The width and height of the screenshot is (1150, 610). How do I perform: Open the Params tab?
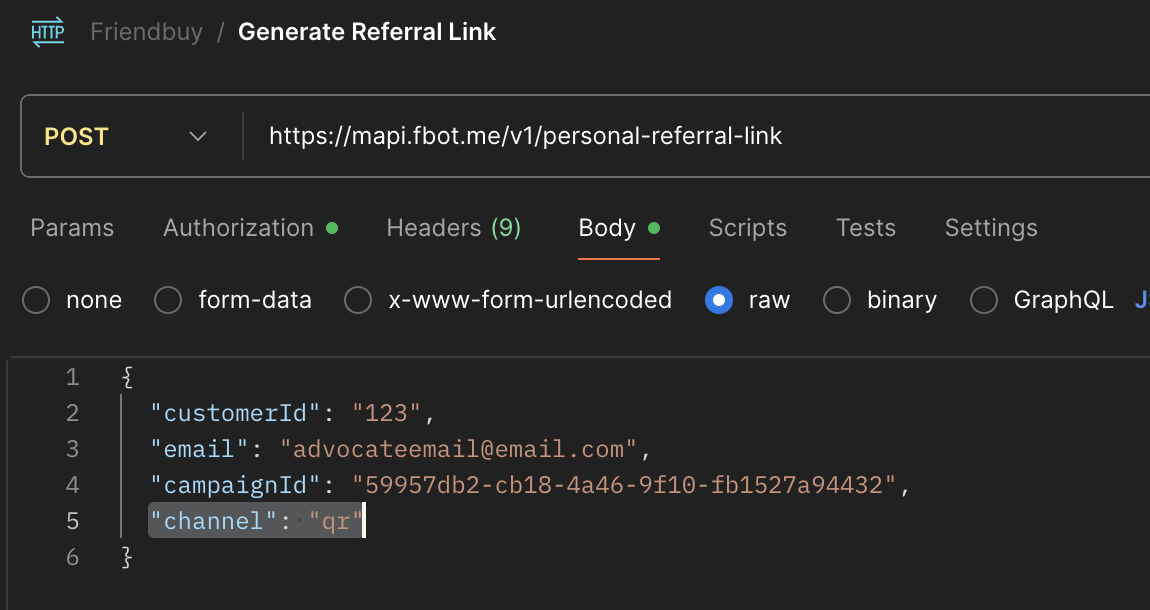click(72, 228)
